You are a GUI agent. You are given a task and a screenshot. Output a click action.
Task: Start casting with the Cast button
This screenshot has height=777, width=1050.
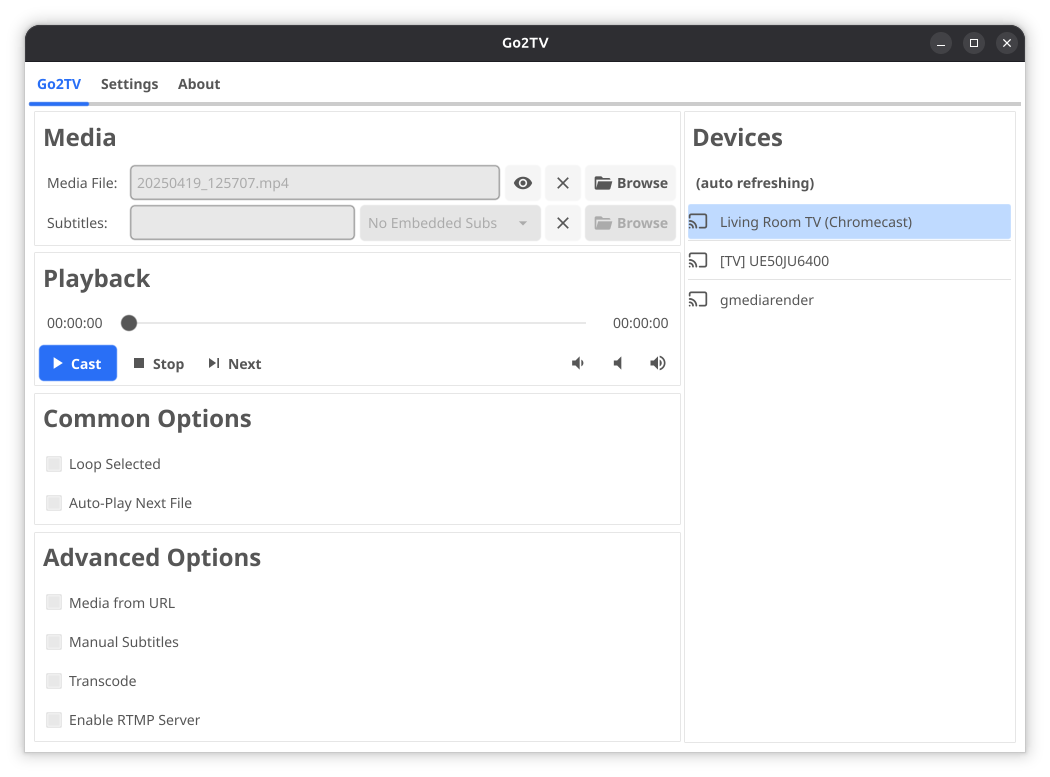tap(78, 363)
